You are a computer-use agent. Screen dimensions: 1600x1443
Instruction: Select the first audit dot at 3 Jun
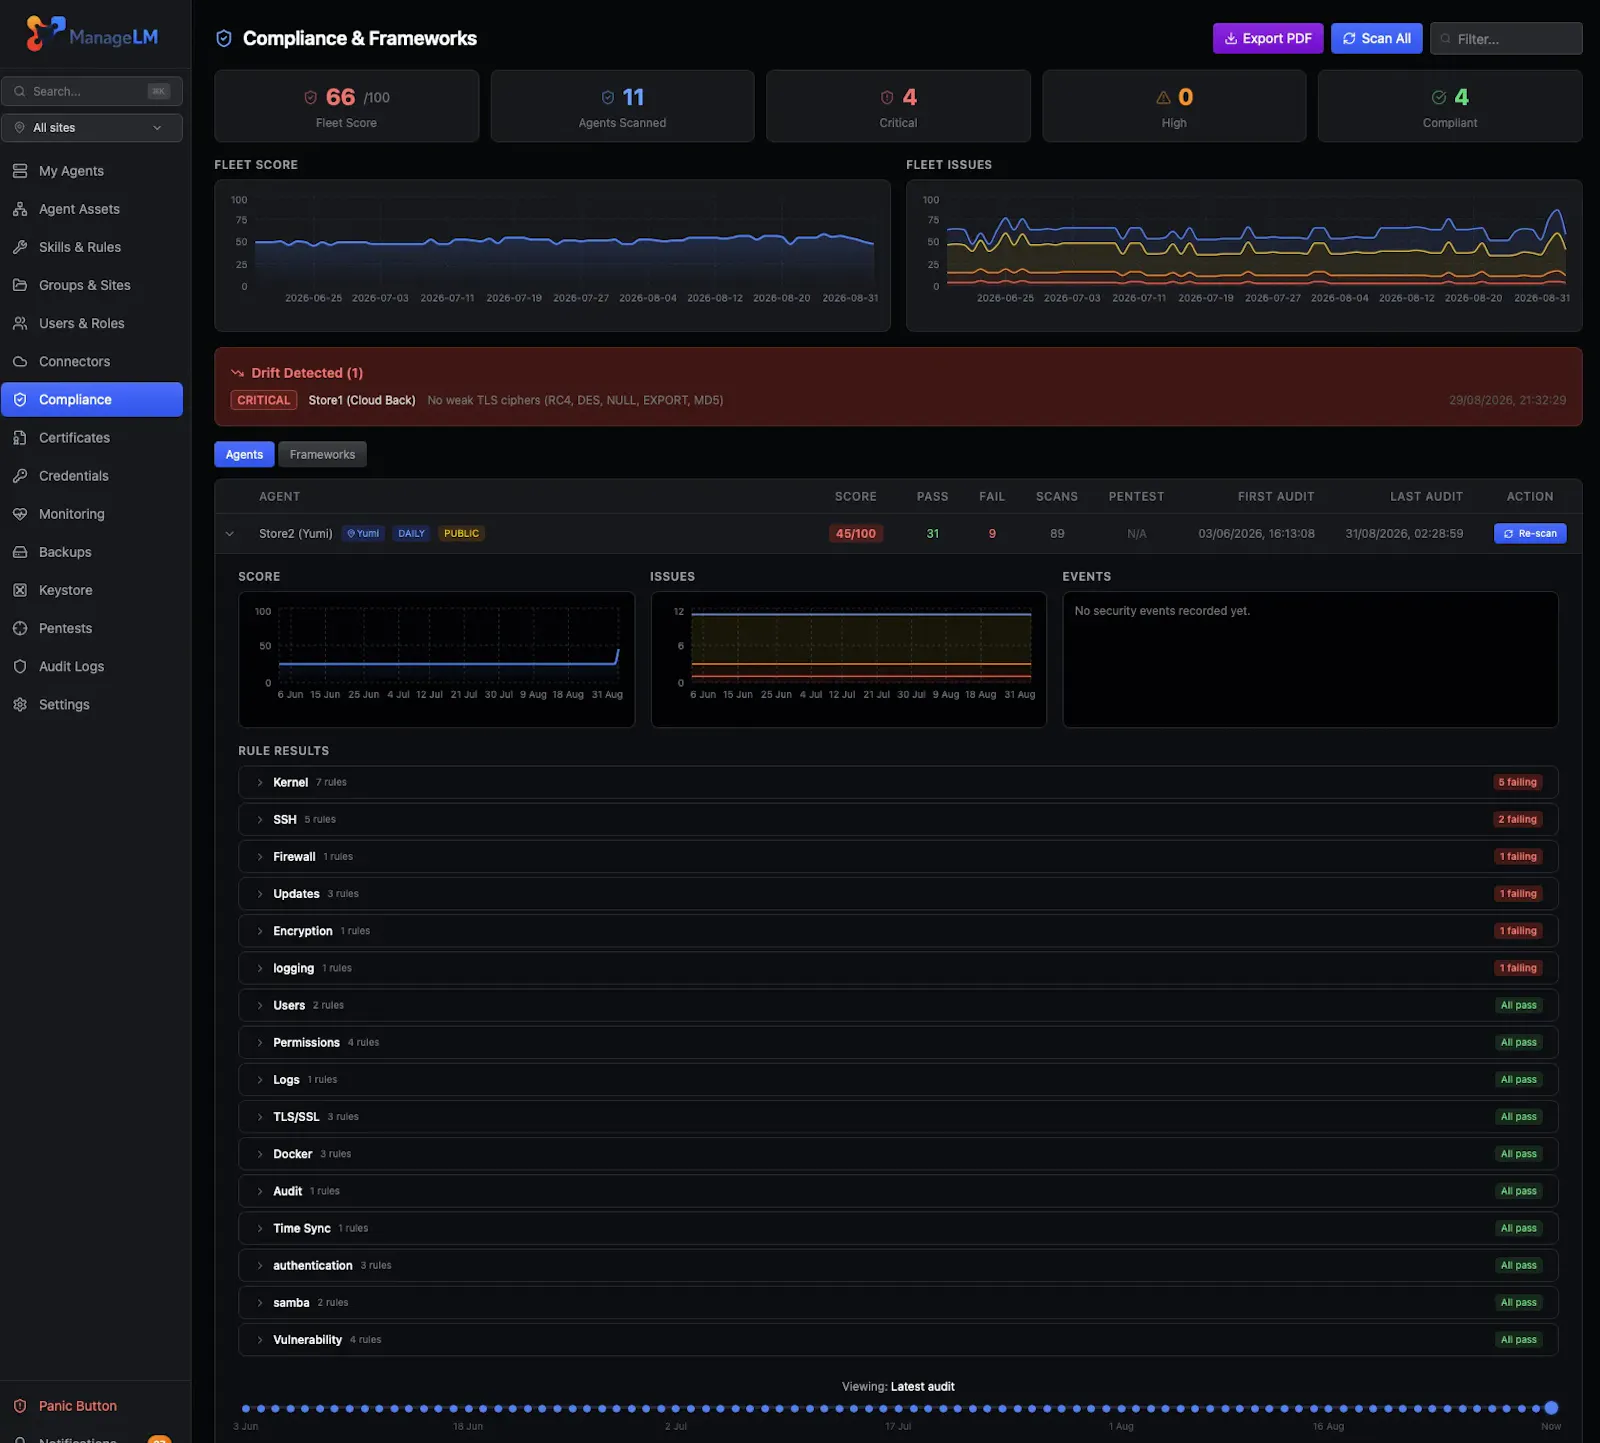pos(246,1408)
